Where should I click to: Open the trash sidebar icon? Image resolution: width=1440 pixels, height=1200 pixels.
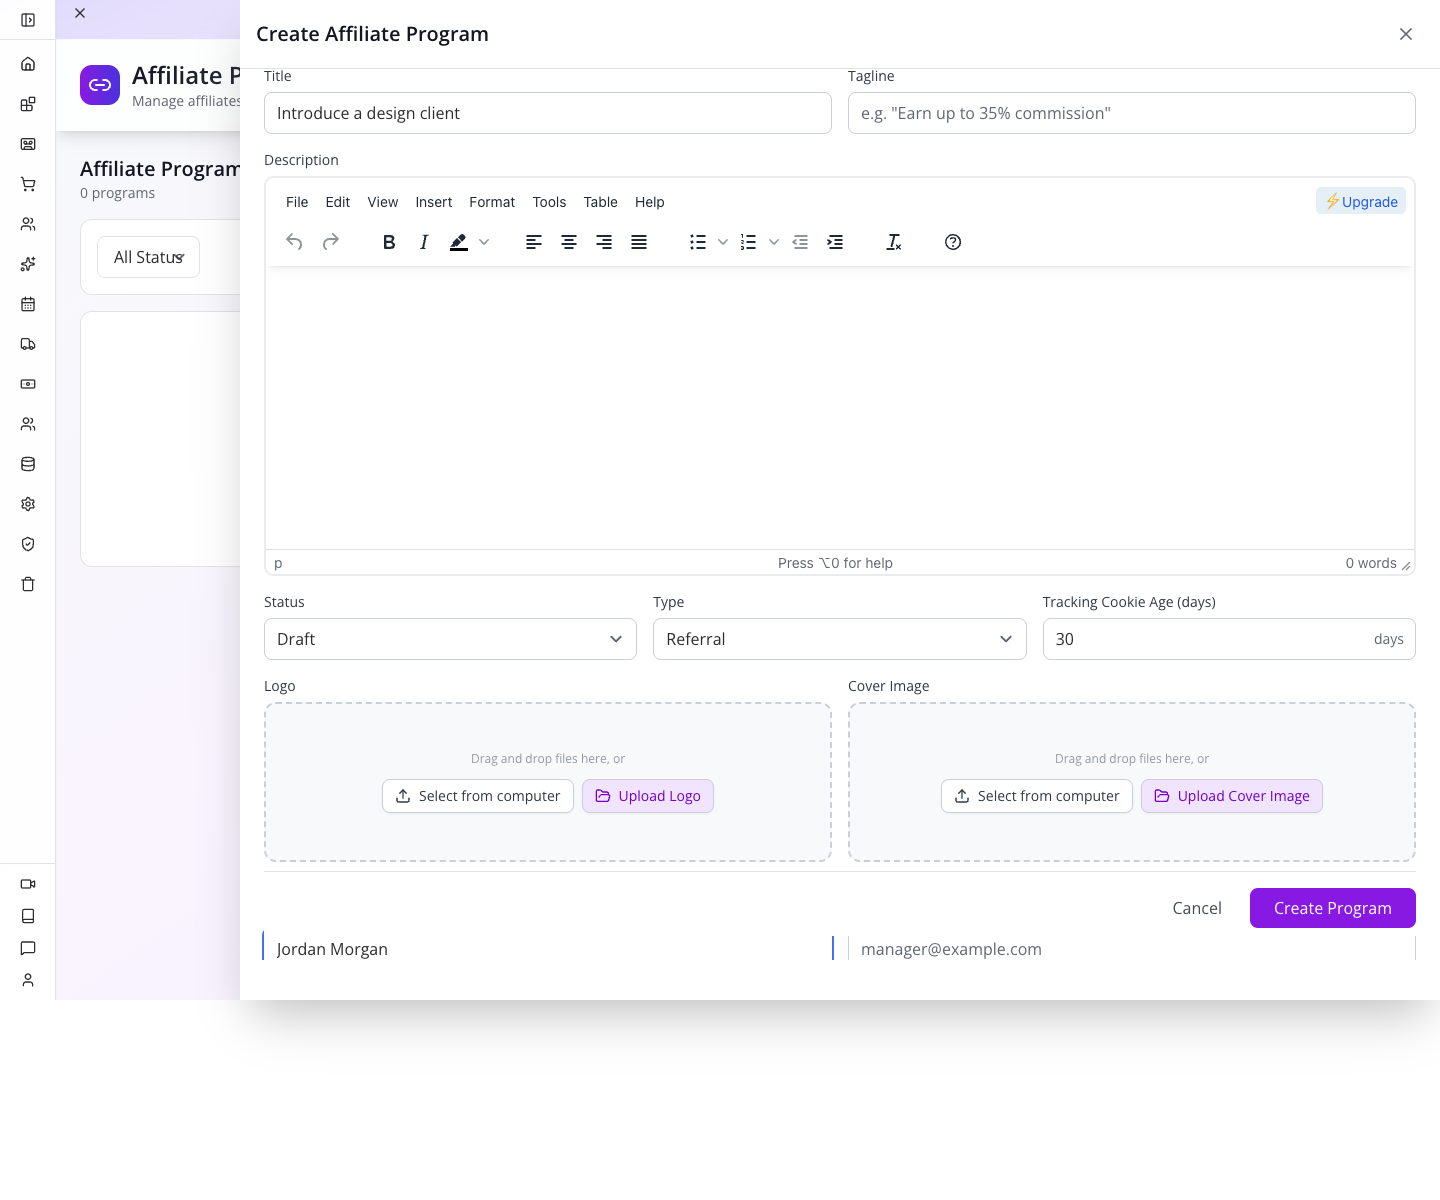[x=28, y=584]
